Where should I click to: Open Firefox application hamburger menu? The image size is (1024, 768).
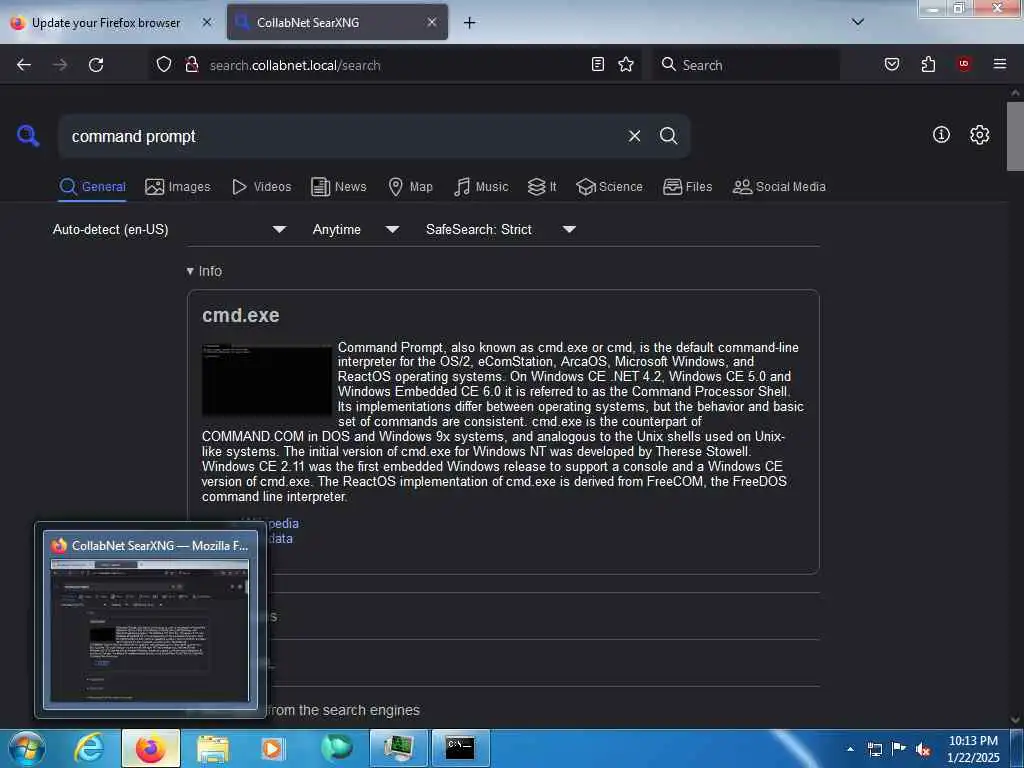[x=1000, y=64]
